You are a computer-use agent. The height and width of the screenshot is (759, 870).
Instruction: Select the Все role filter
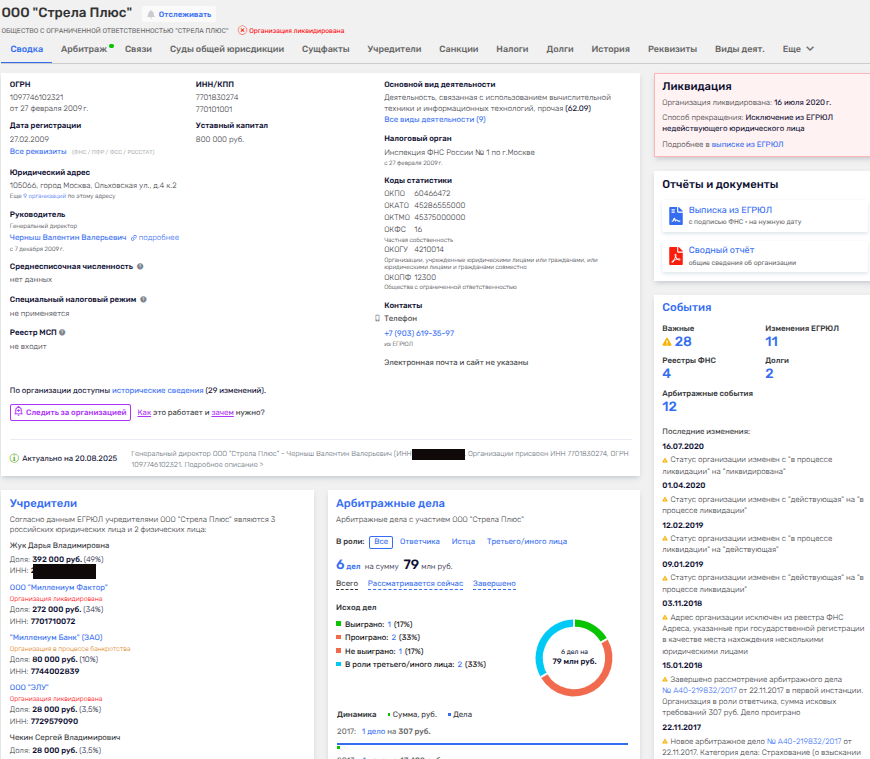[x=380, y=541]
